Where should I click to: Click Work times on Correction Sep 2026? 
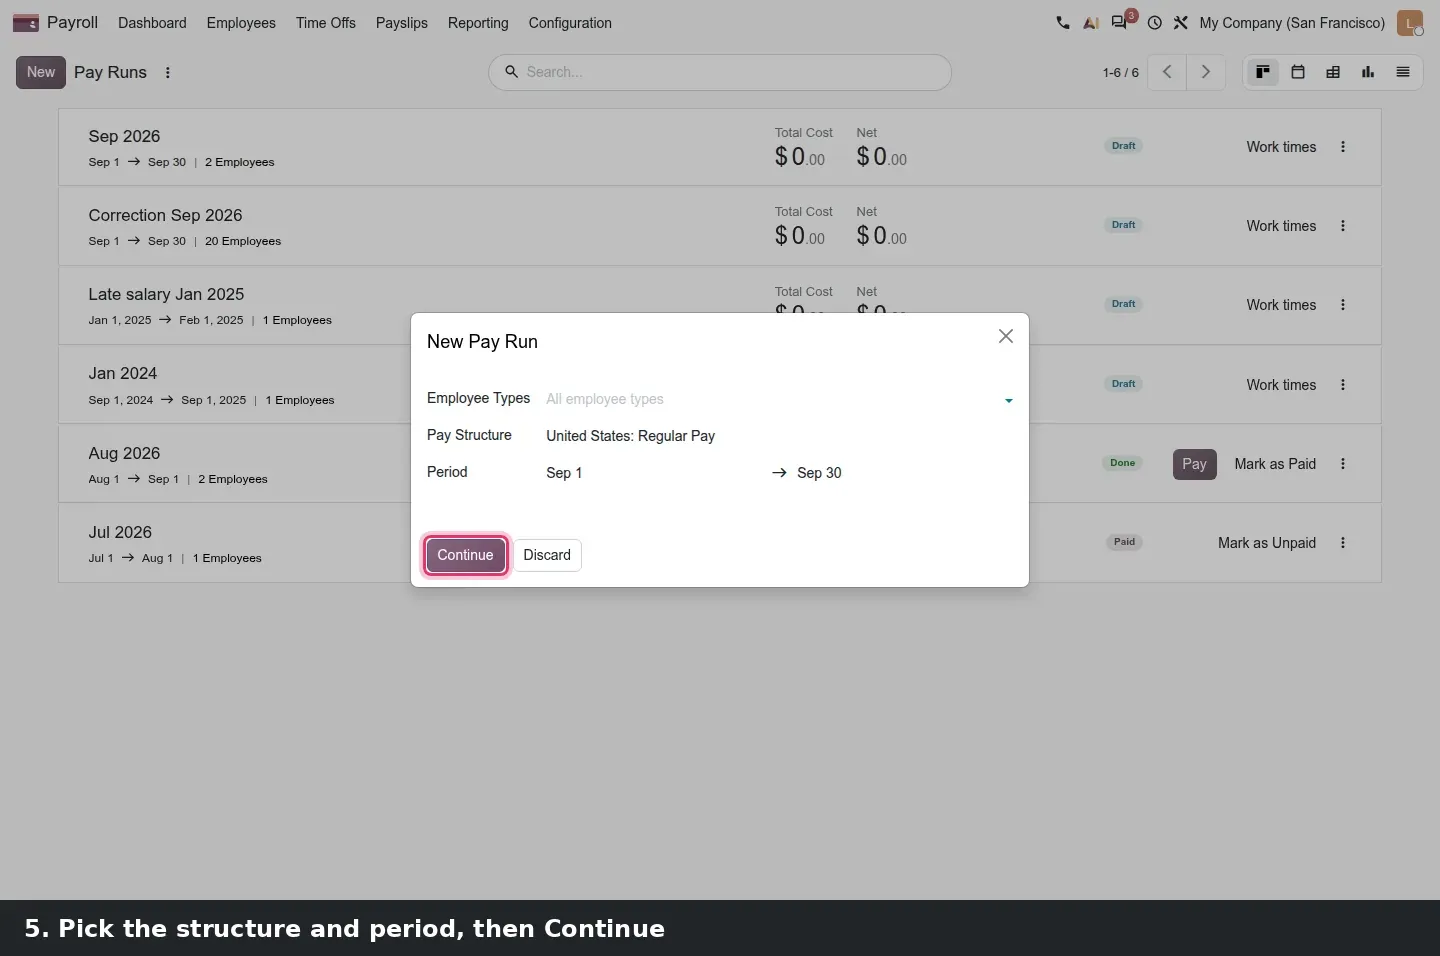(1281, 226)
